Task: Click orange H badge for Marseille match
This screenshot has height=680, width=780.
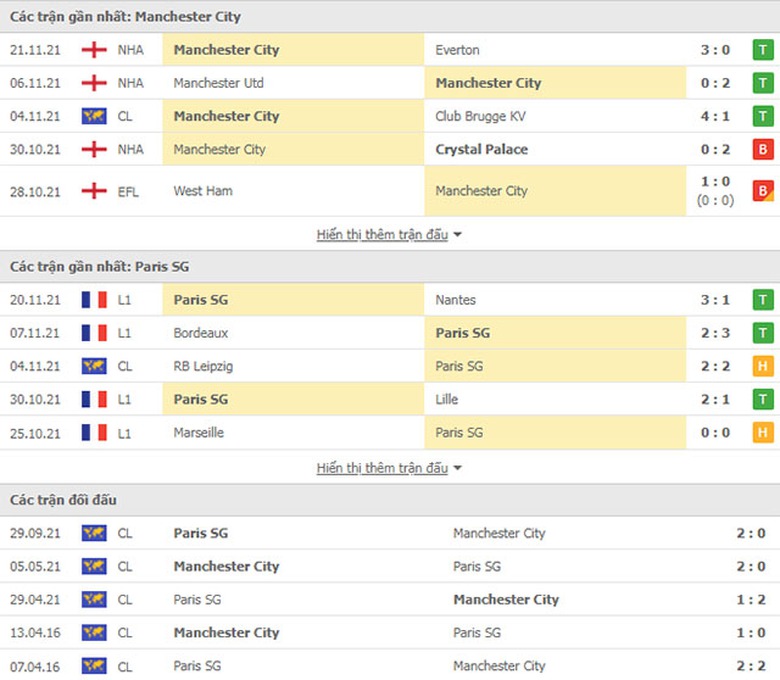Action: 763,433
